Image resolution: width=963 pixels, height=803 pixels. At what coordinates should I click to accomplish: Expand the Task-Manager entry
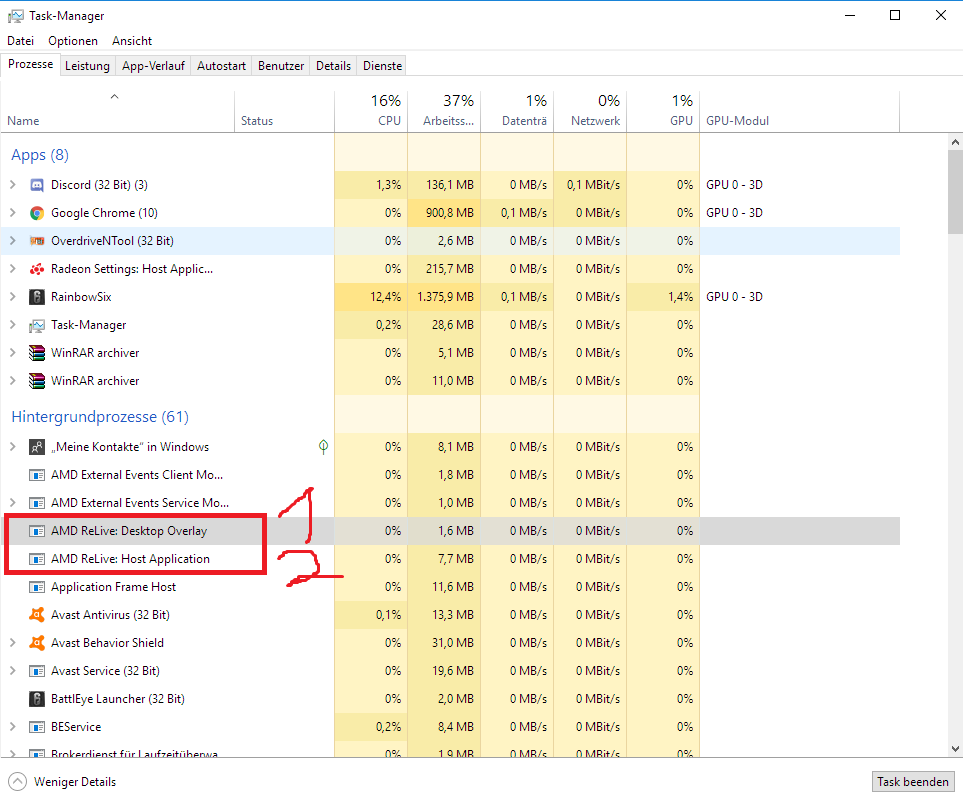click(x=13, y=325)
